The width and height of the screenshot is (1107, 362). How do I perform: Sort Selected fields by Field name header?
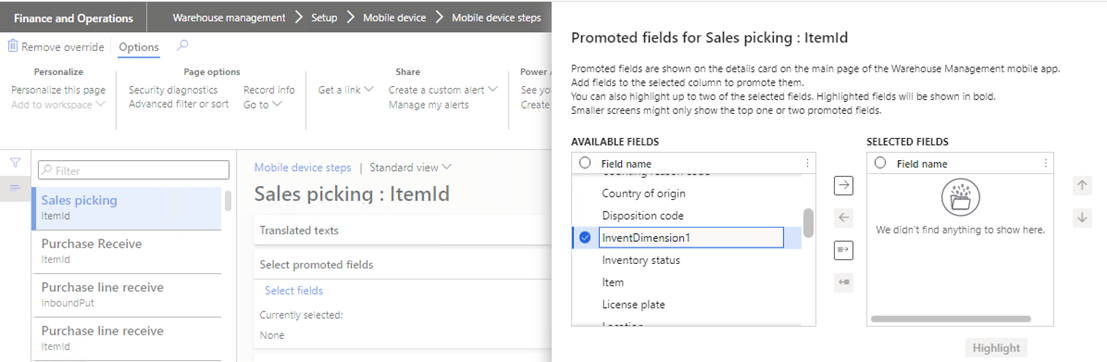[922, 164]
